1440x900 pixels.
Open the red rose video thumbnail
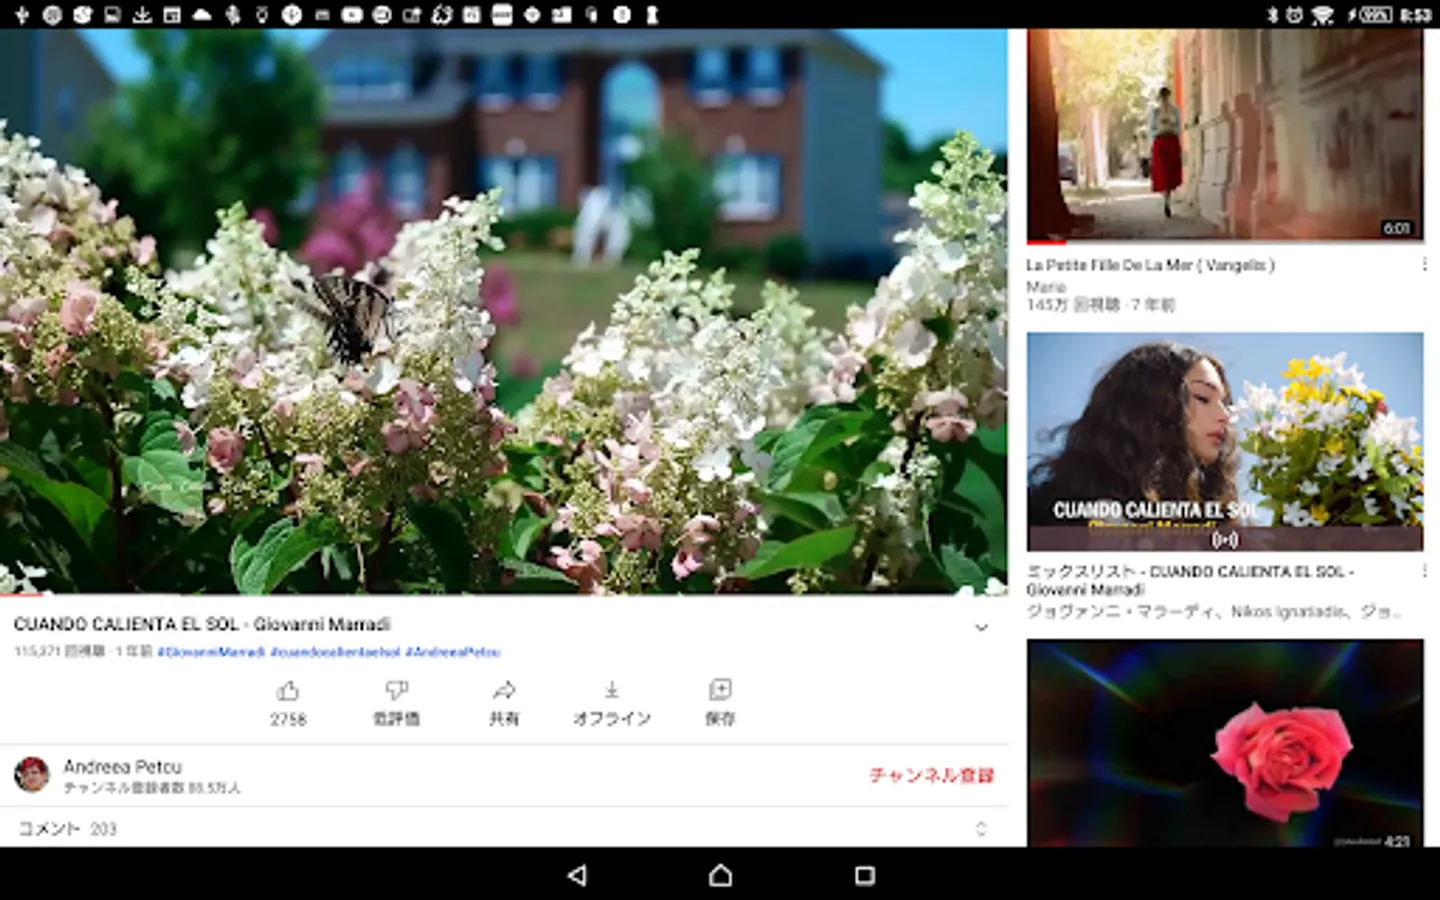(x=1225, y=743)
